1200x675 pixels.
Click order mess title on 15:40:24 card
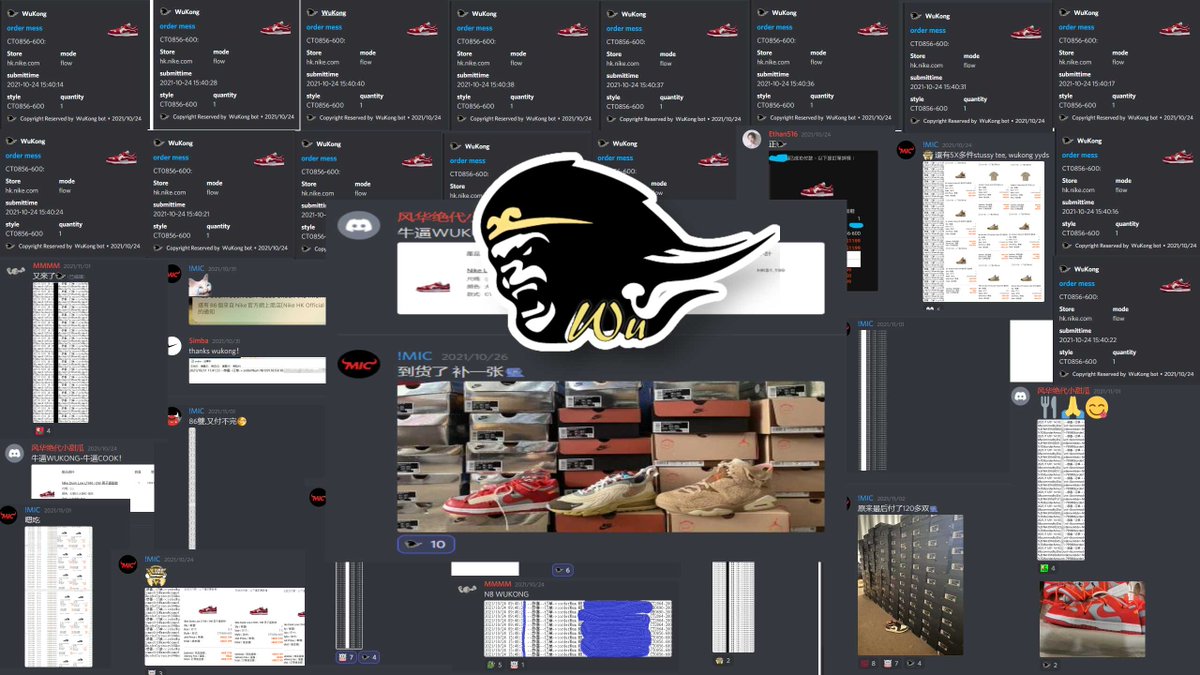(24, 156)
